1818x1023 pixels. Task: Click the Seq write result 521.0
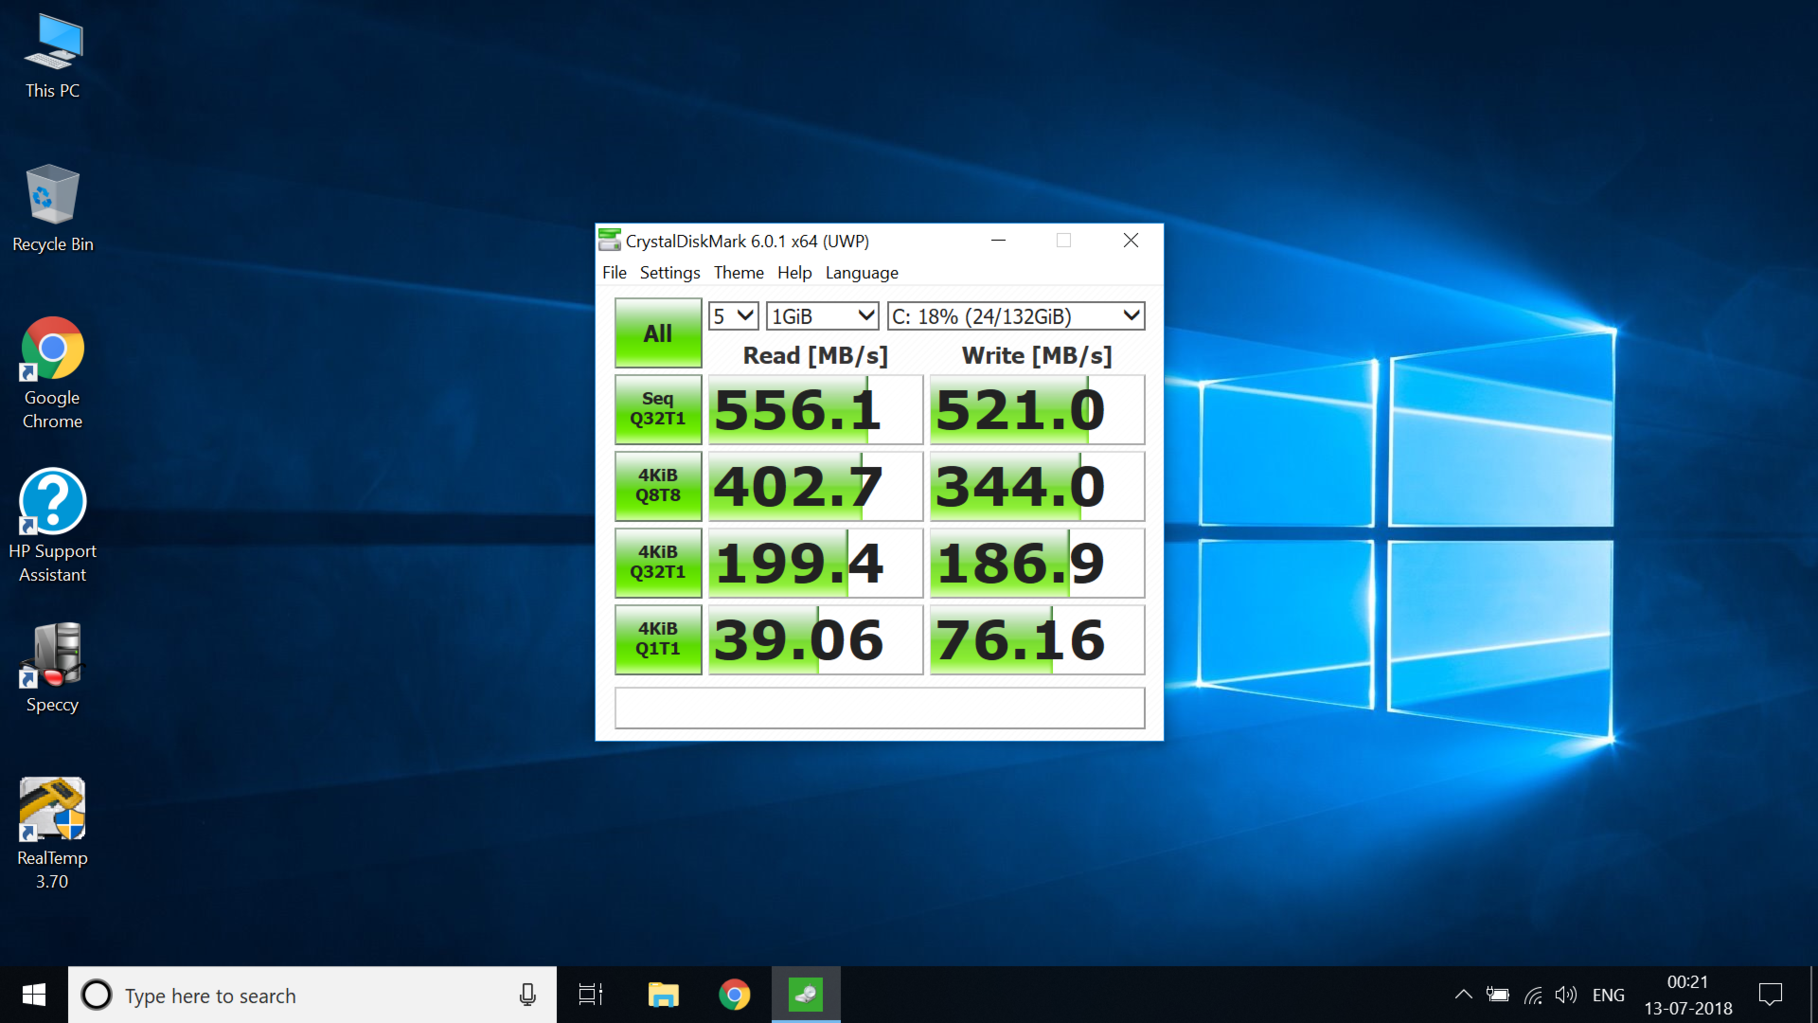pos(1037,410)
